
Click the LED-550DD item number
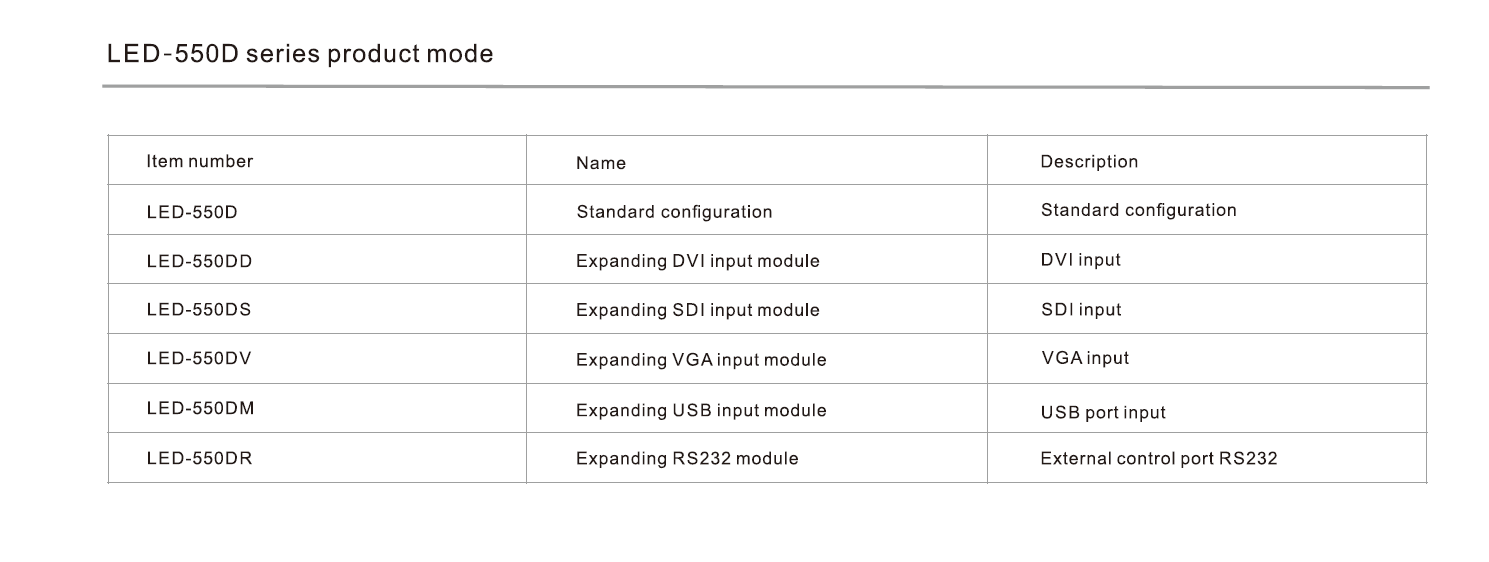199,261
